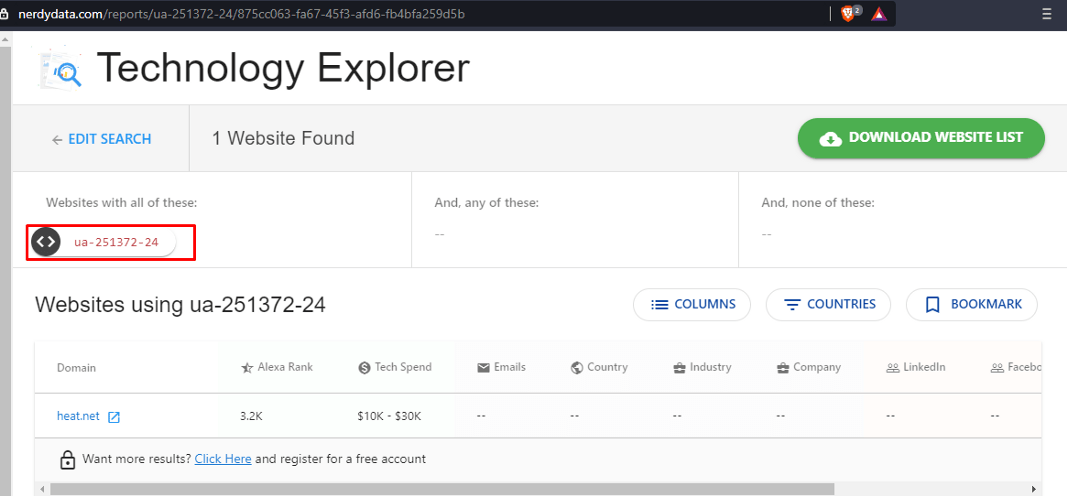Click the Emails column header

(502, 367)
